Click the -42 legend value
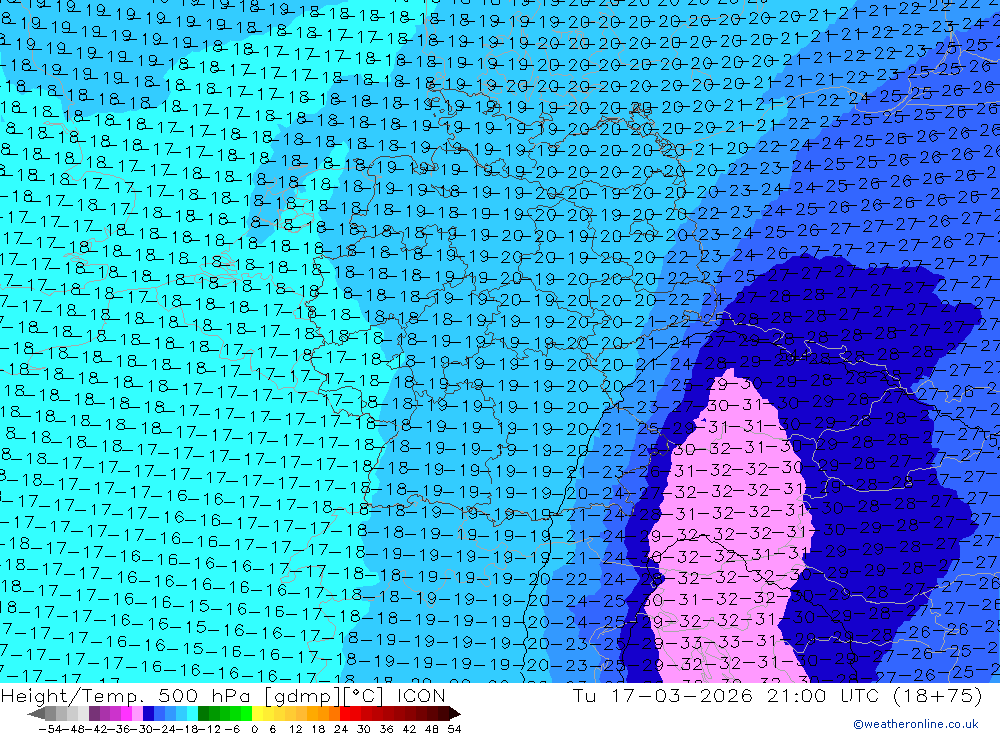This screenshot has width=1000, height=733. [98, 729]
